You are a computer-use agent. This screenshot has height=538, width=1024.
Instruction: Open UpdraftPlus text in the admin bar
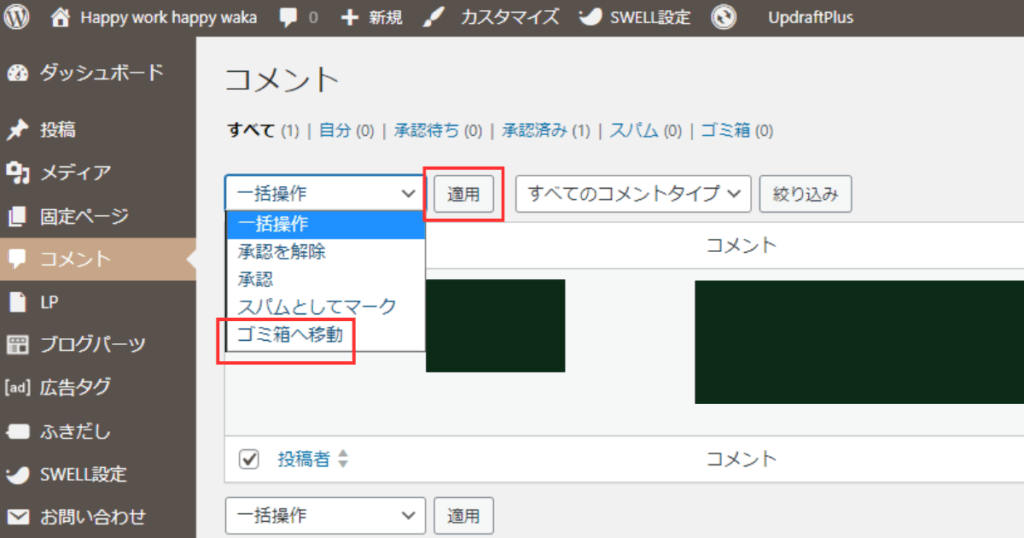(810, 18)
